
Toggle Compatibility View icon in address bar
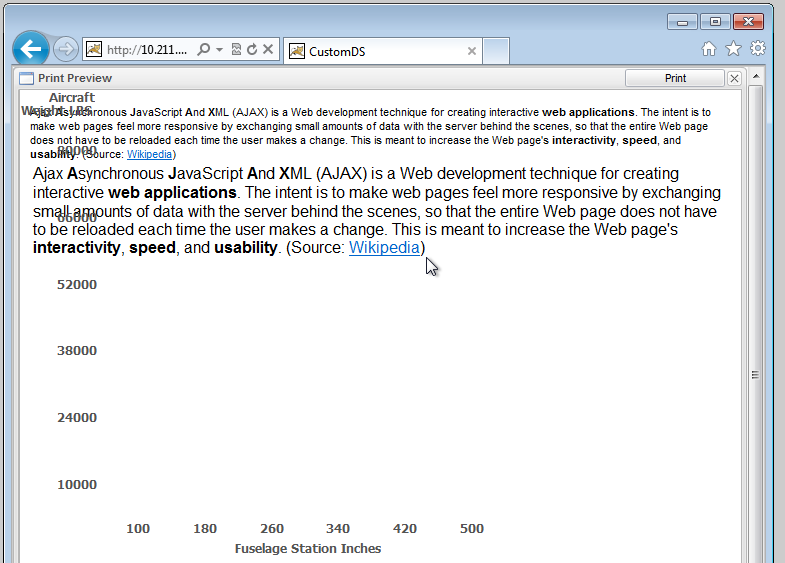click(236, 49)
